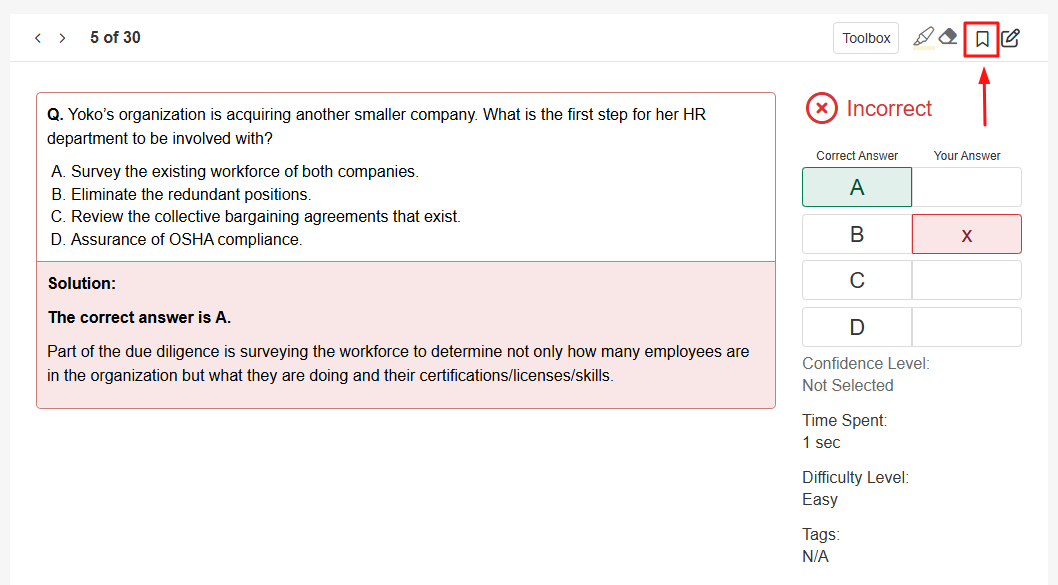Screen dimensions: 1058x585
Task: Click the Confidence Level Not Selected value
Action: coord(848,385)
